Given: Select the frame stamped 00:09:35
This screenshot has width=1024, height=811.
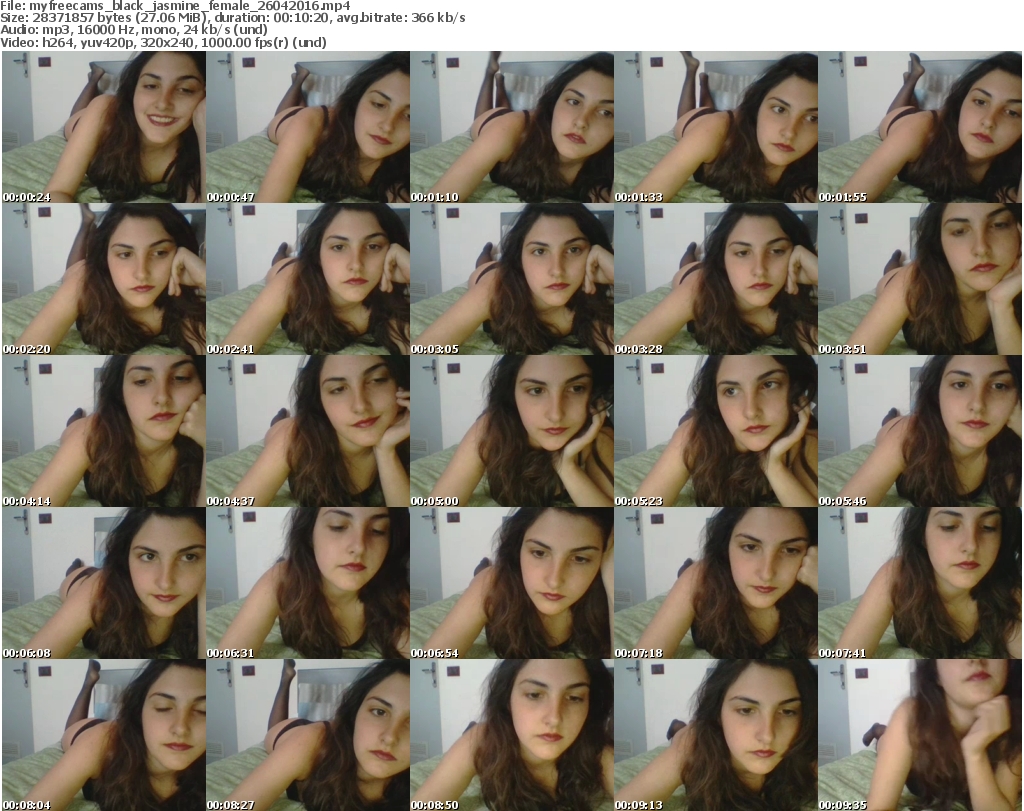Looking at the screenshot, I should (920, 735).
